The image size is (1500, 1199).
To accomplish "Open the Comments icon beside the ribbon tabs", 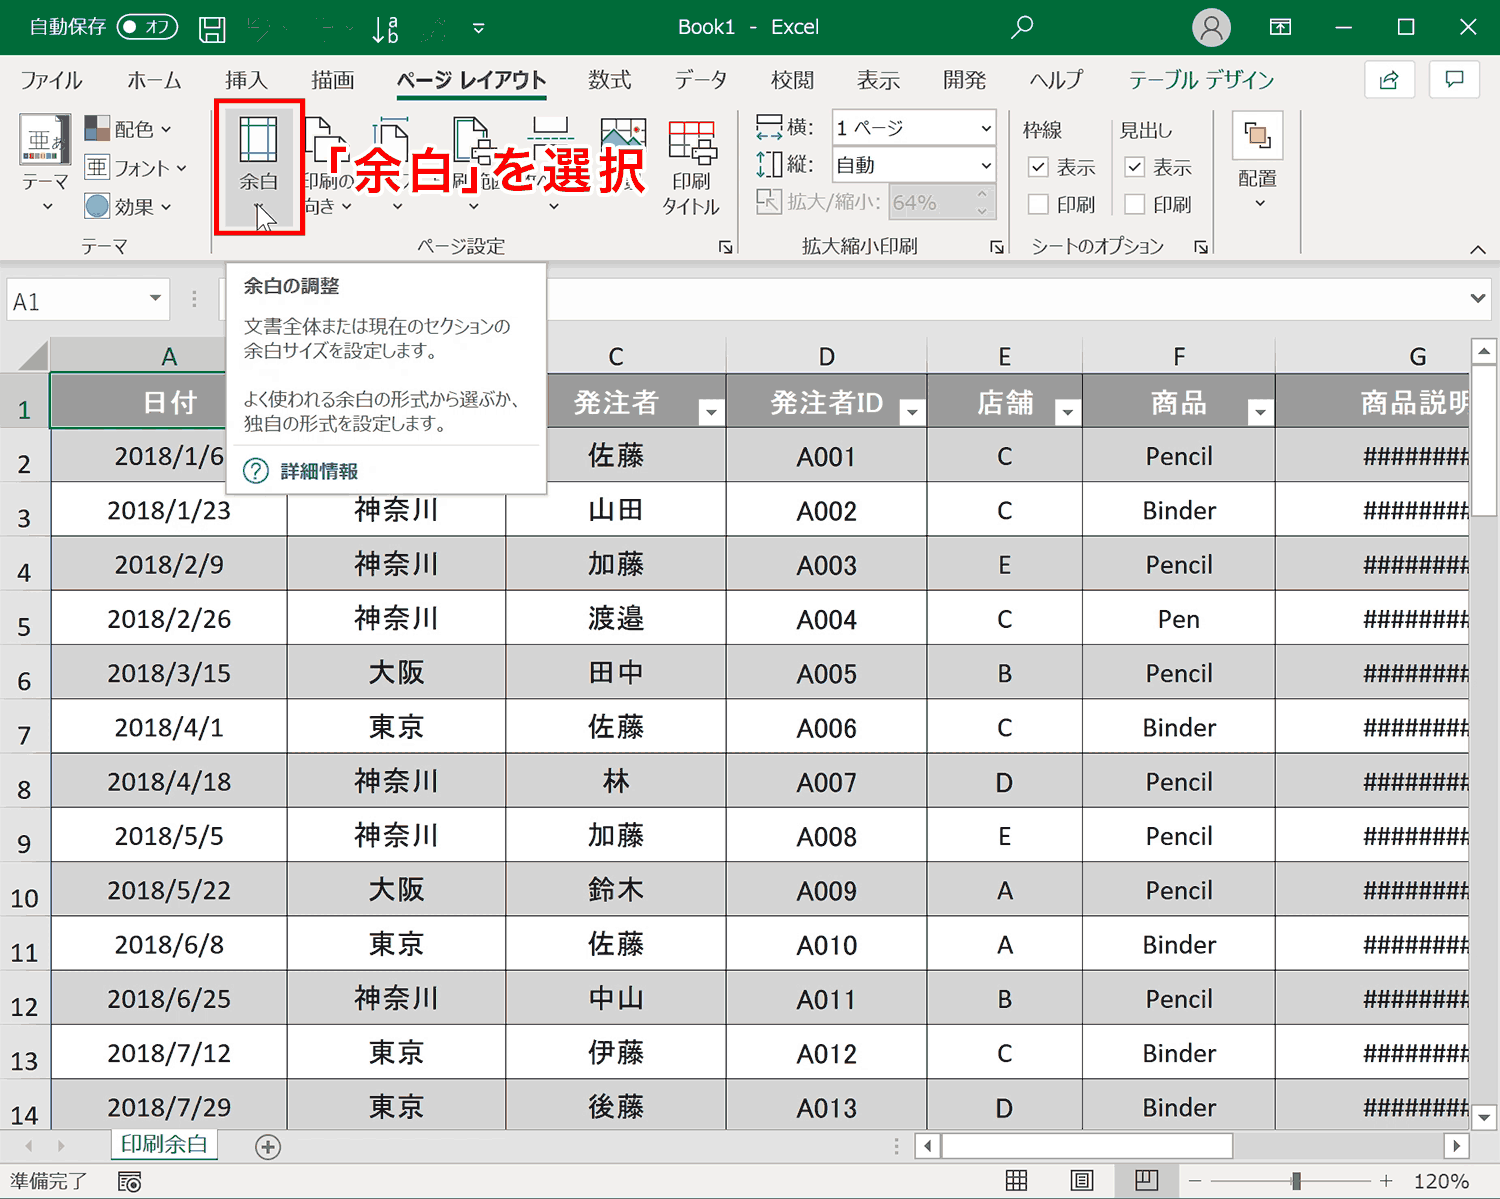I will coord(1455,80).
